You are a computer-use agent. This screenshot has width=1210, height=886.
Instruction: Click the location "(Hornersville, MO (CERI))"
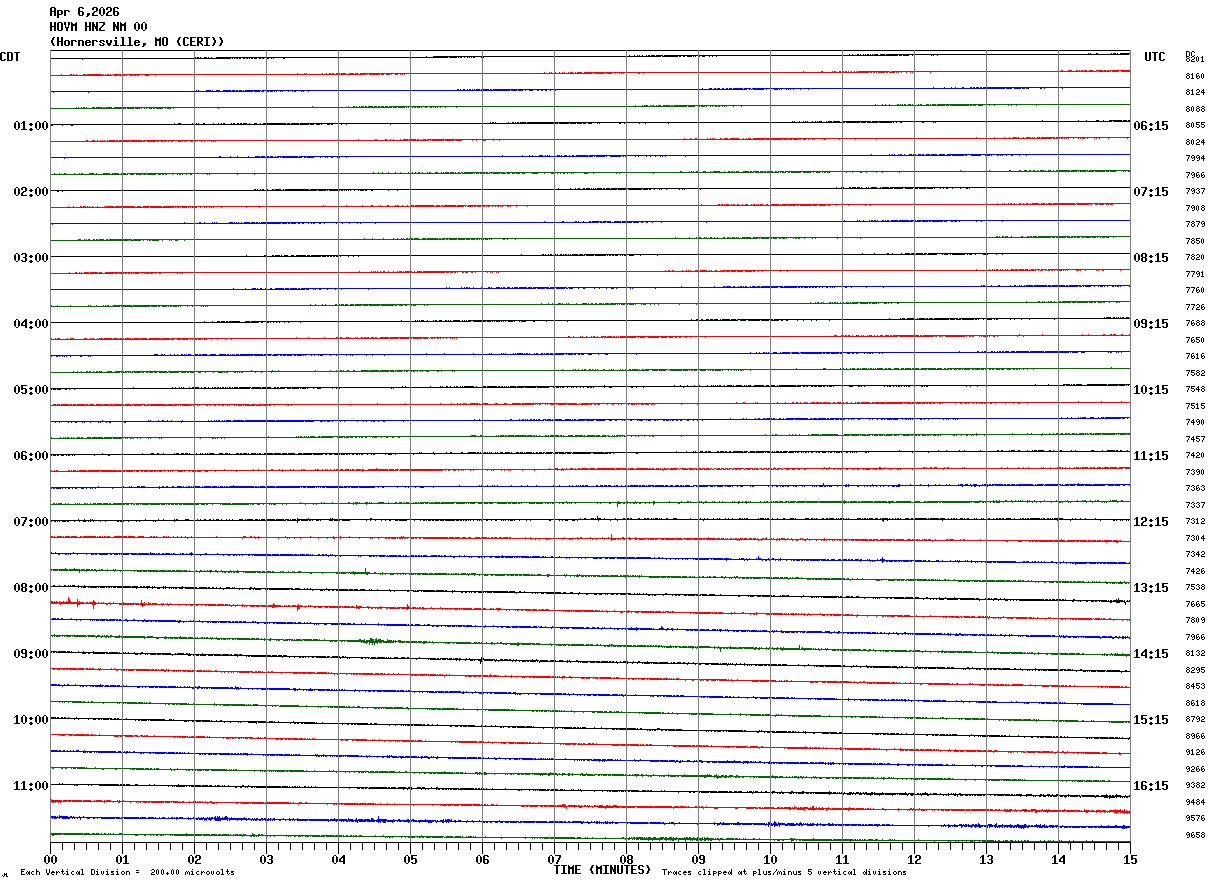[137, 42]
